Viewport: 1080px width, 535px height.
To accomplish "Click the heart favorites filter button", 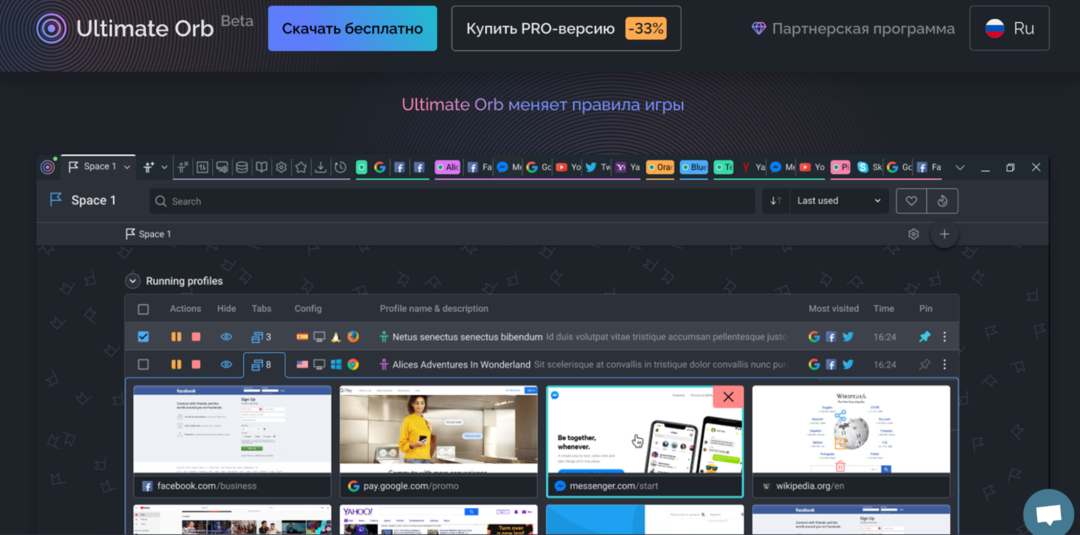I will pyautogui.click(x=911, y=201).
